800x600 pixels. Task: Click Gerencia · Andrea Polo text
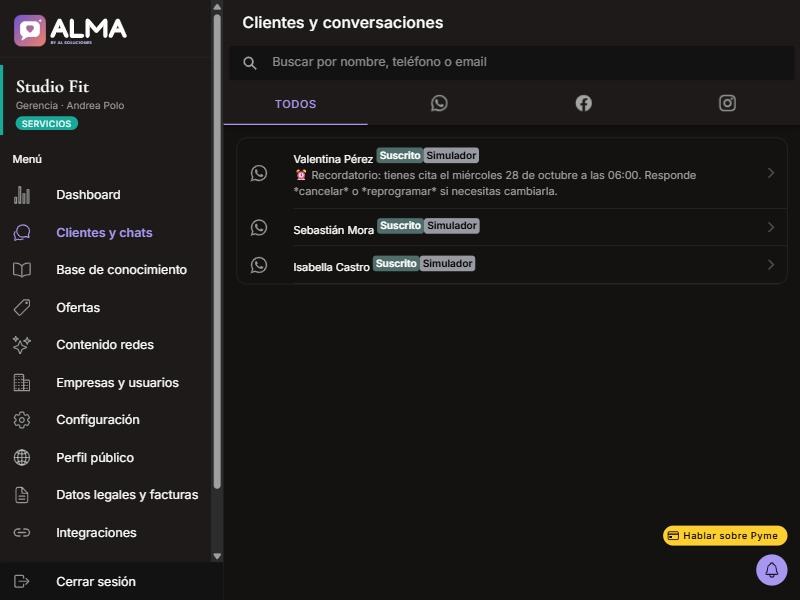(70, 106)
